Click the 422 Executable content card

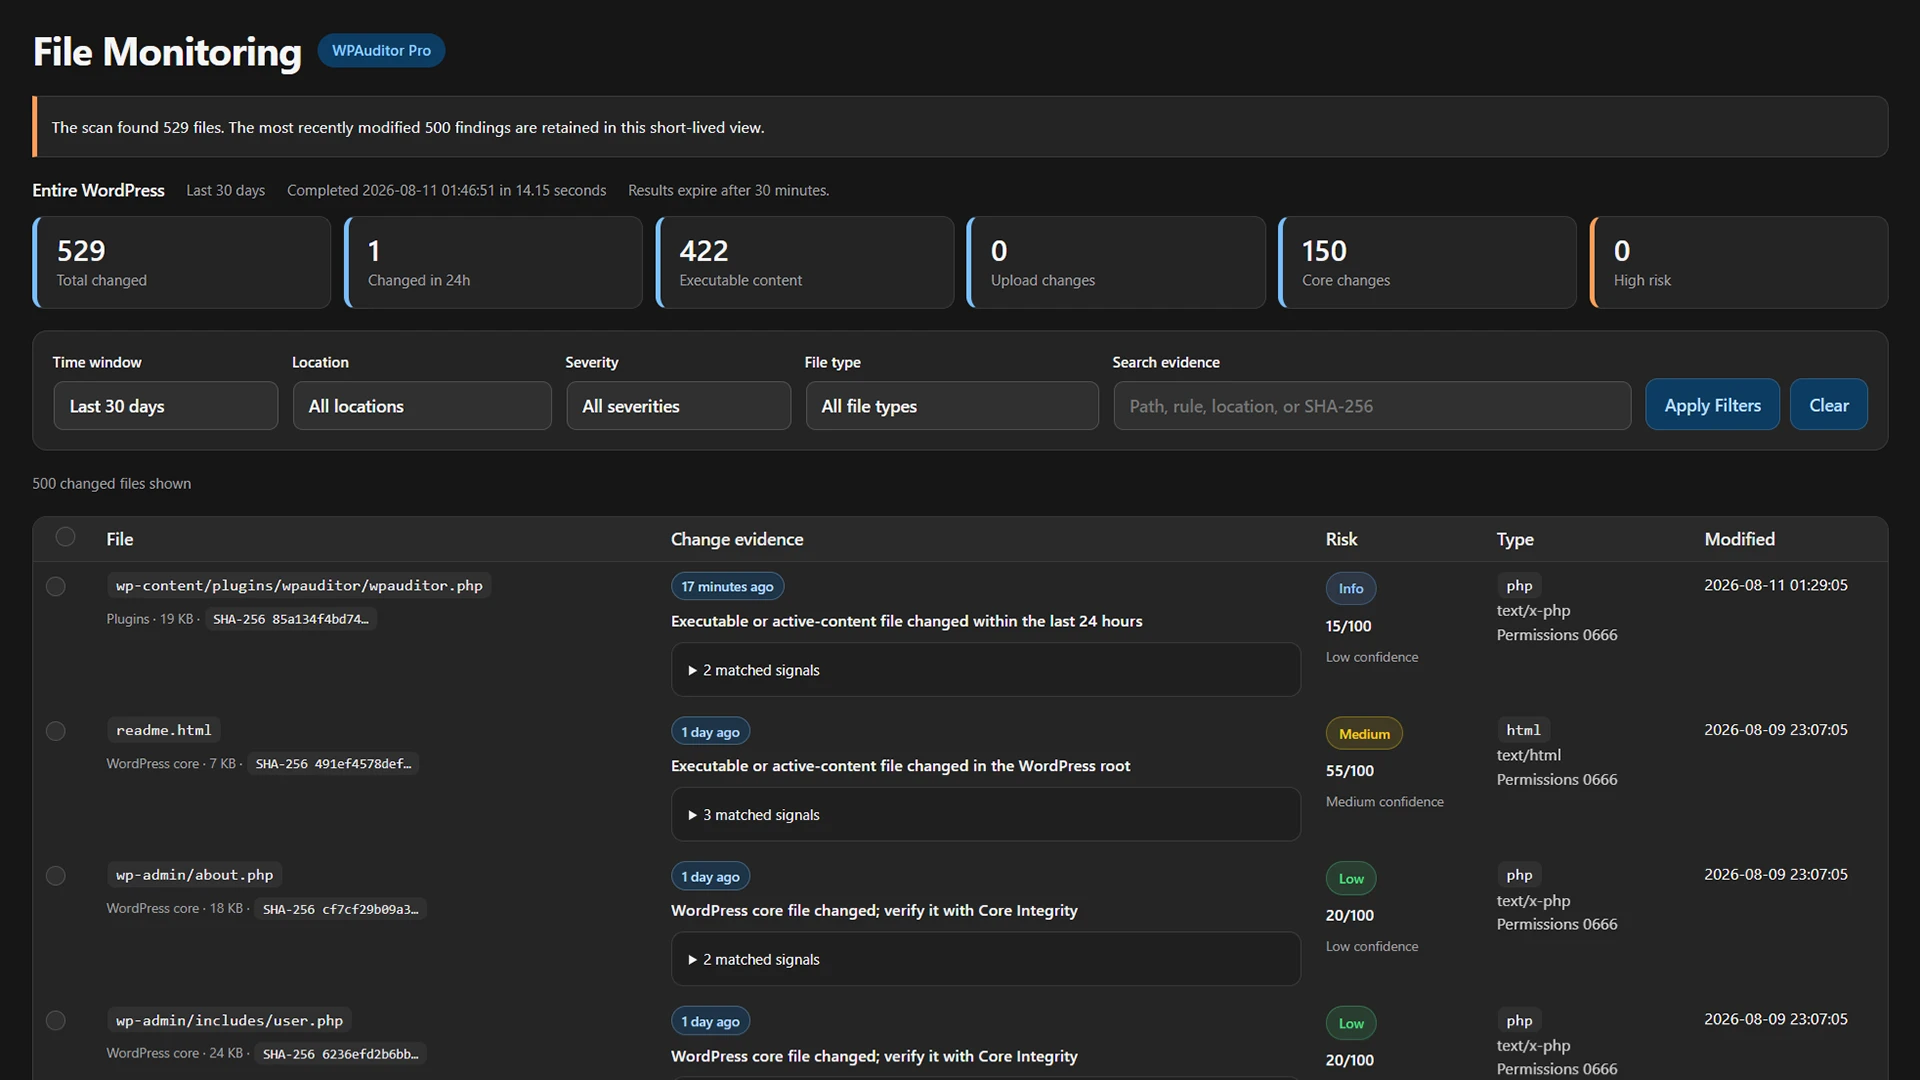point(805,263)
